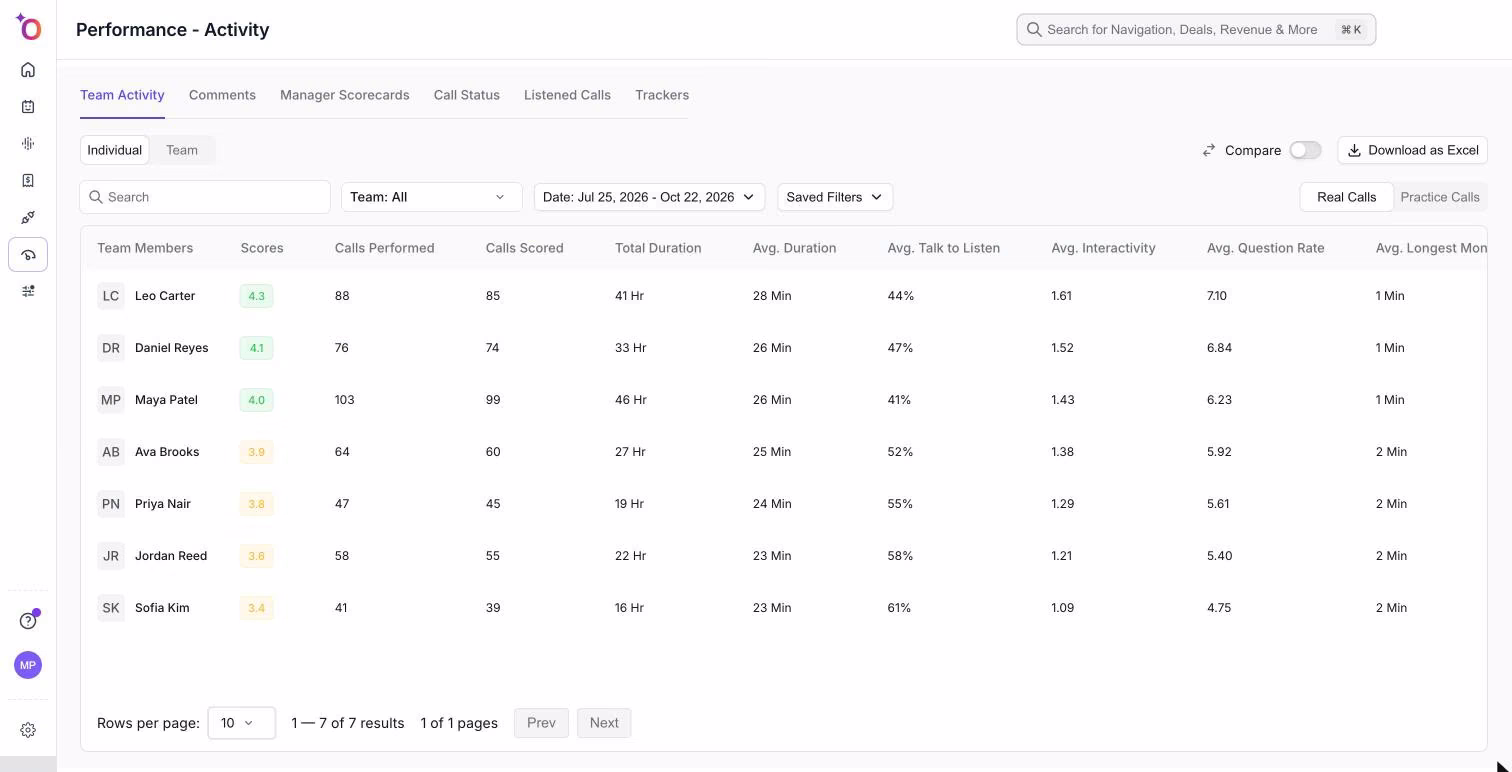The image size is (1512, 772).
Task: Click the Prev page button
Action: click(541, 723)
